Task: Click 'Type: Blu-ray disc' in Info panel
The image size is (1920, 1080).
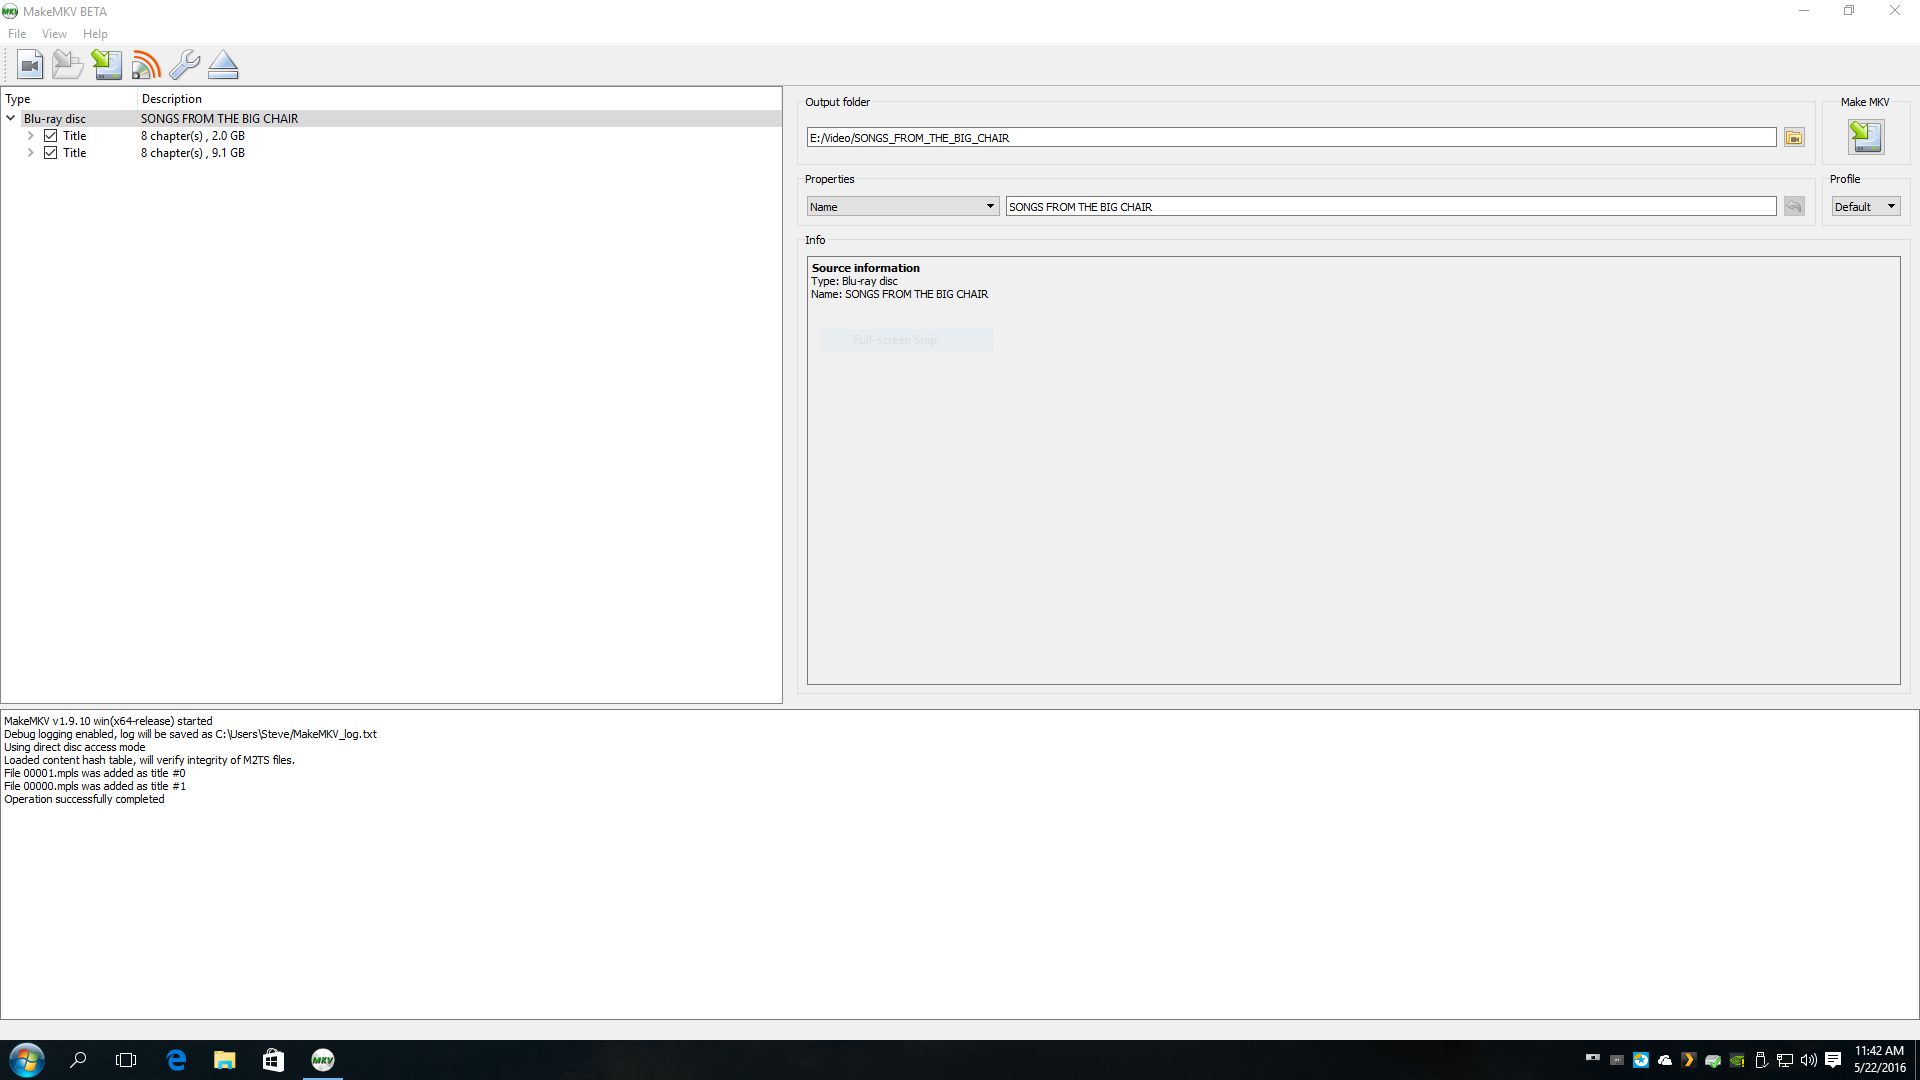Action: coord(854,281)
